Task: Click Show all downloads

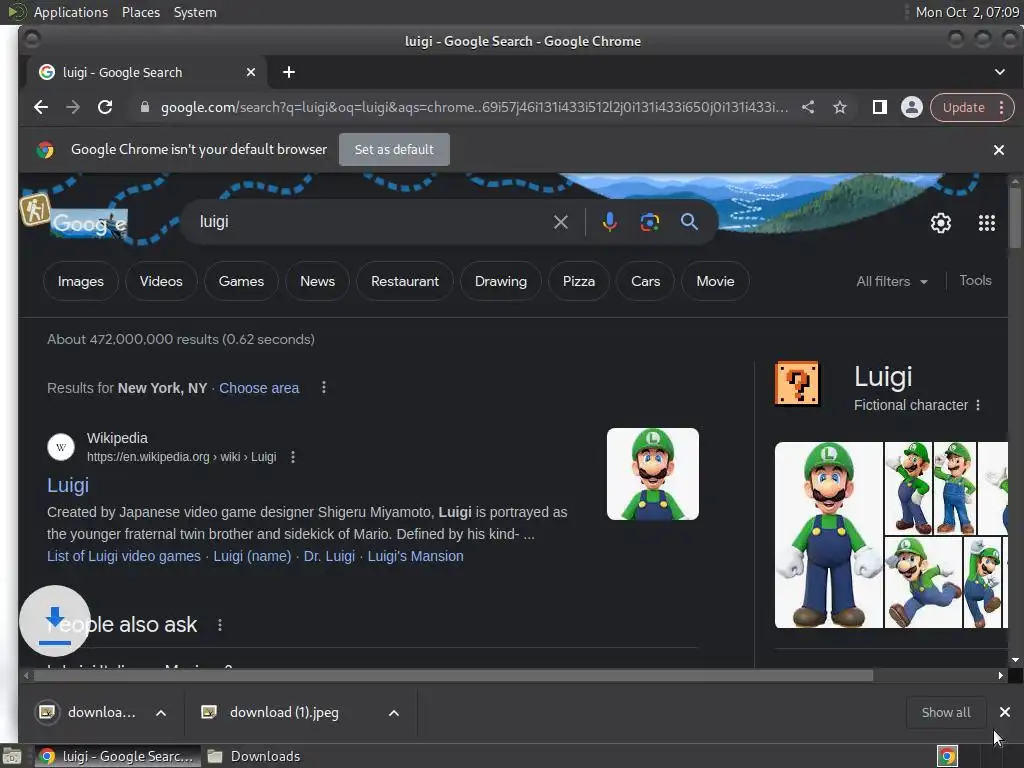Action: click(x=946, y=712)
